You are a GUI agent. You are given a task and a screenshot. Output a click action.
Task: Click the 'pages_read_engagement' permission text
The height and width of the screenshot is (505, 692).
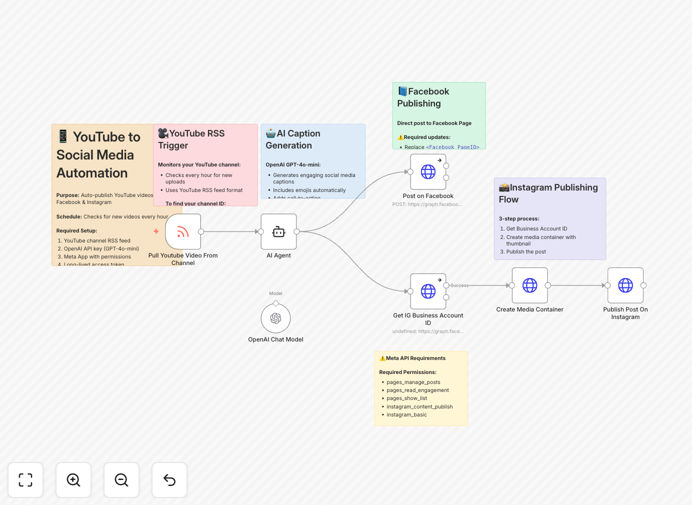(x=418, y=390)
